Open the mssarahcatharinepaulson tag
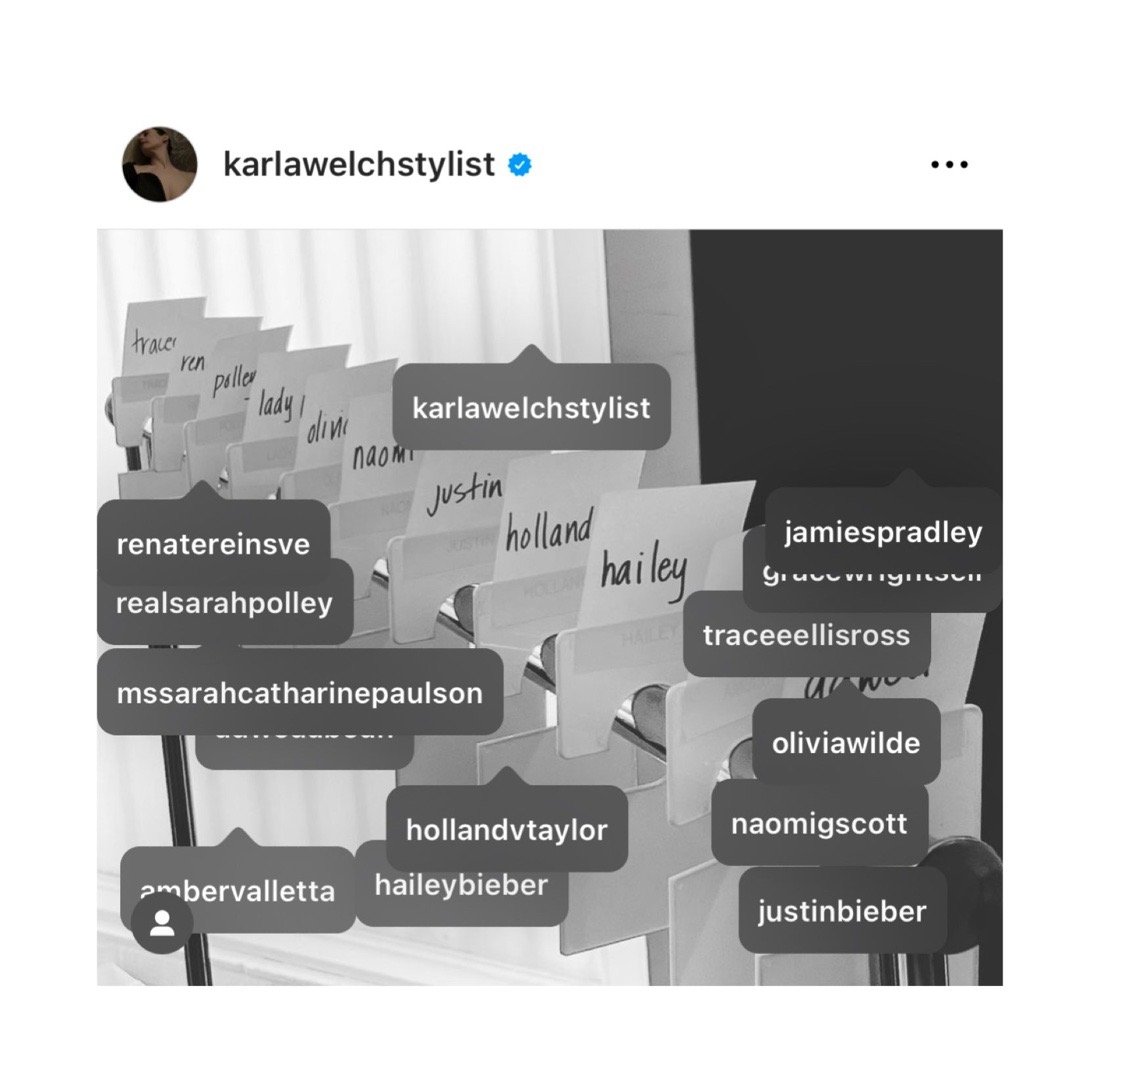The height and width of the screenshot is (1080, 1130). pyautogui.click(x=300, y=693)
